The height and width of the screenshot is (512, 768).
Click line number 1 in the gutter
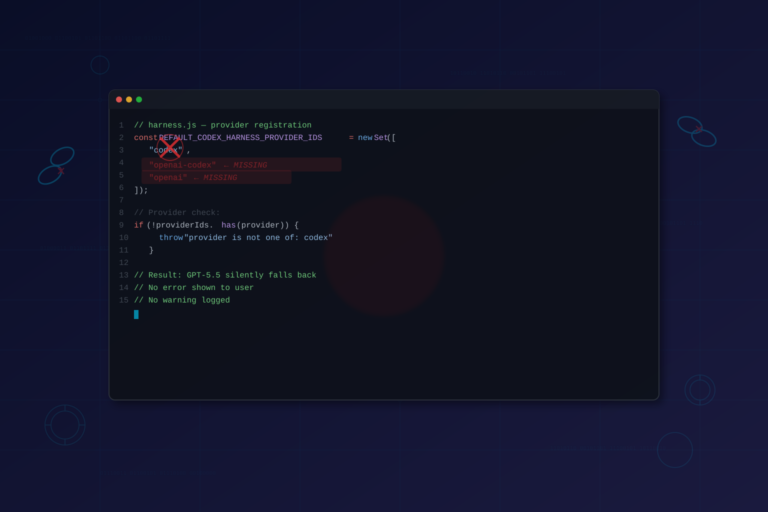pos(121,125)
